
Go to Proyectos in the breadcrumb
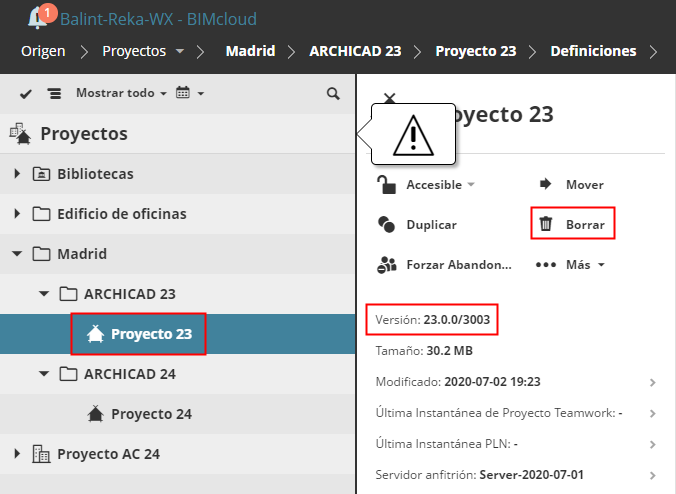(x=134, y=51)
